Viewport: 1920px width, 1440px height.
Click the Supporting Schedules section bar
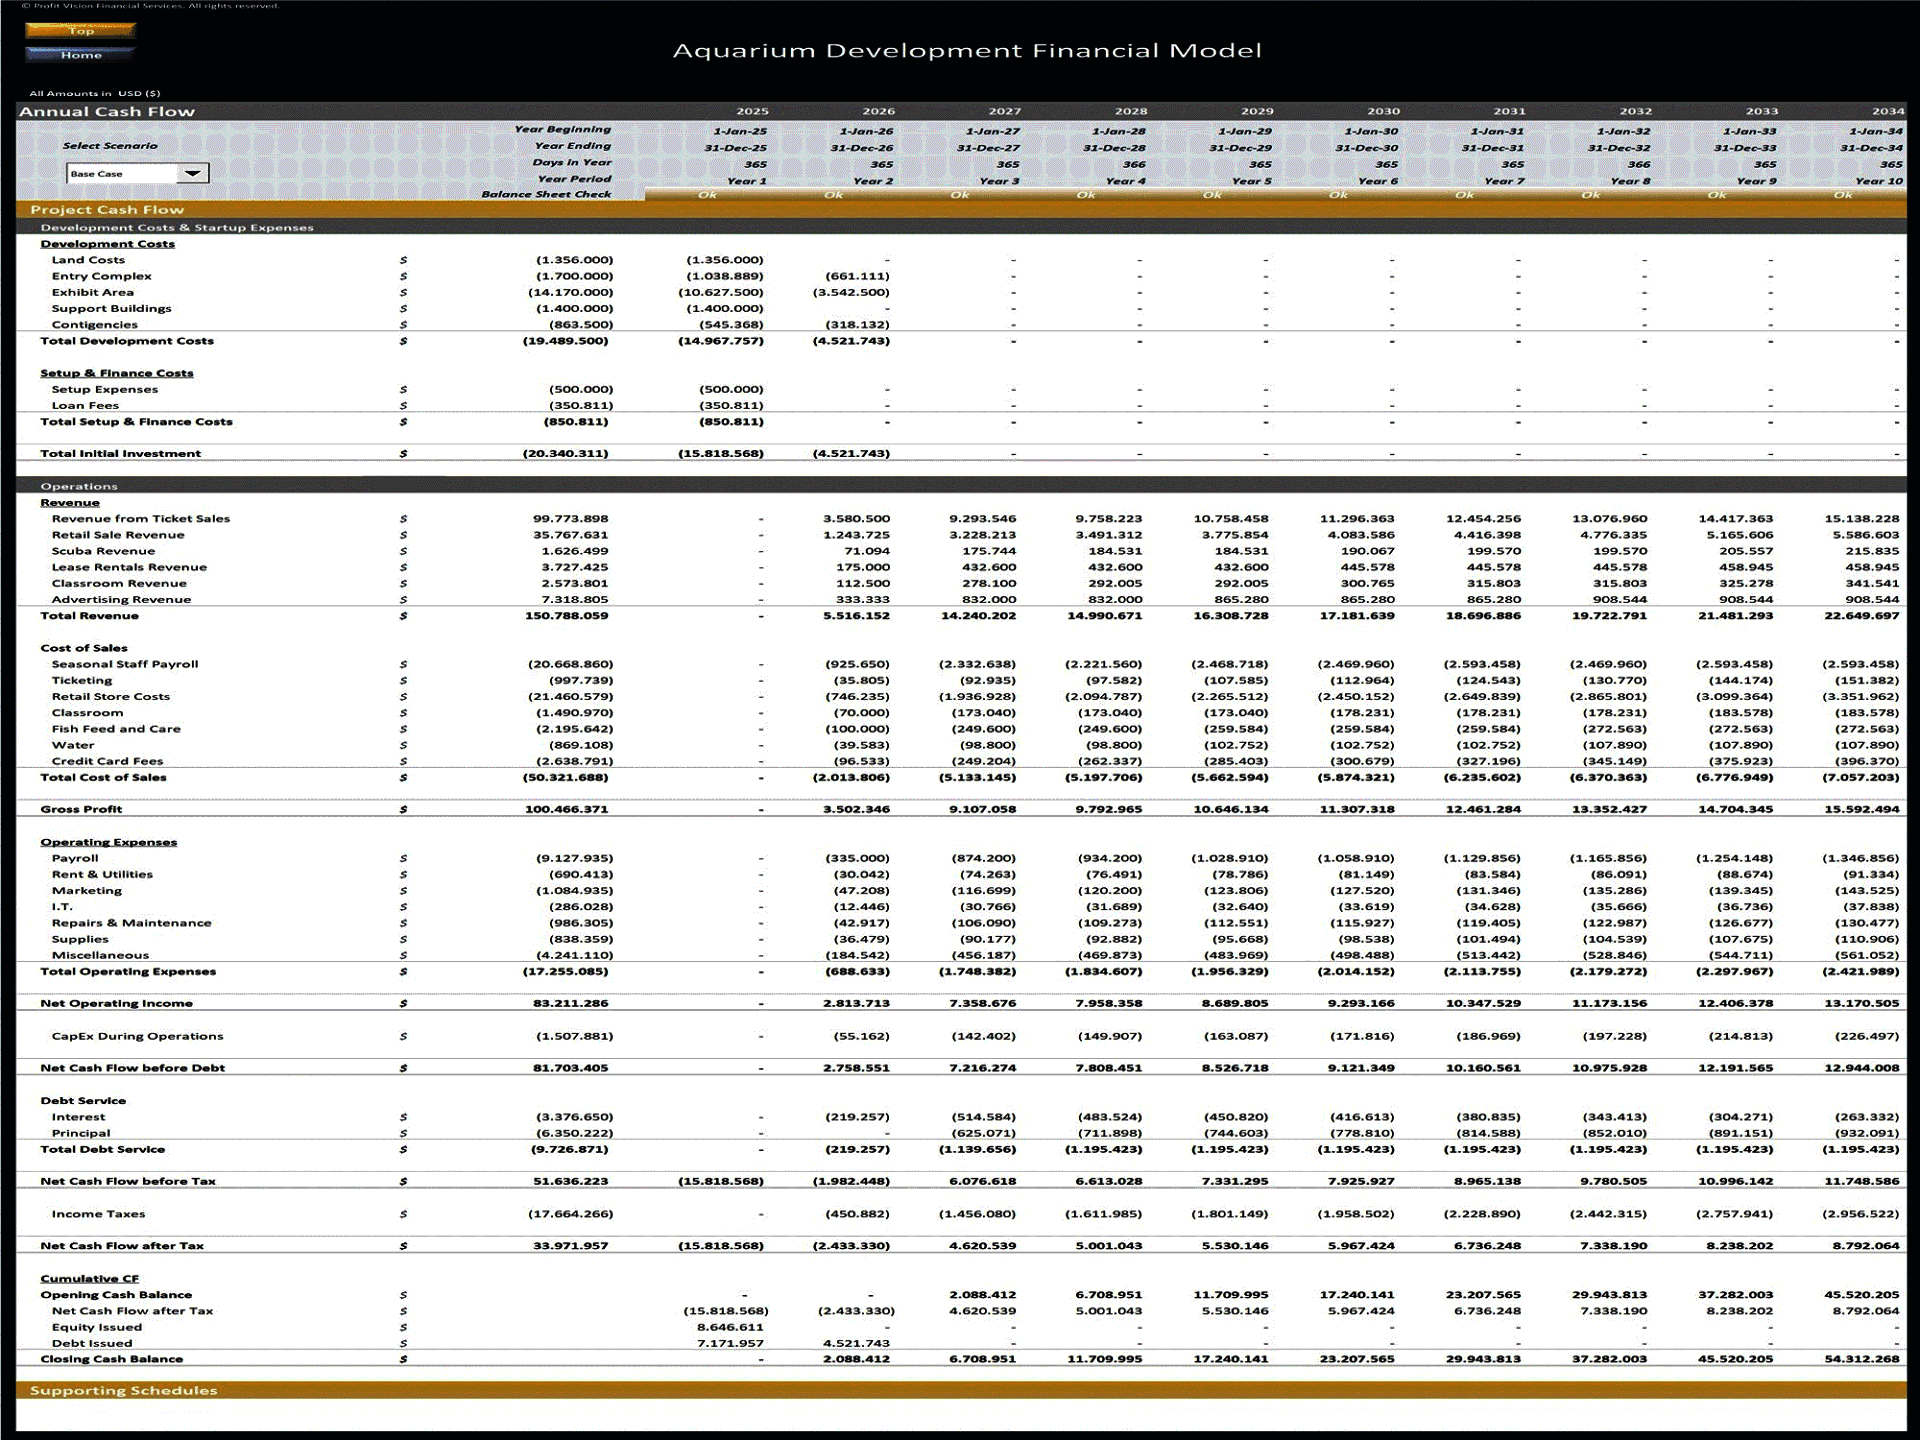click(961, 1390)
